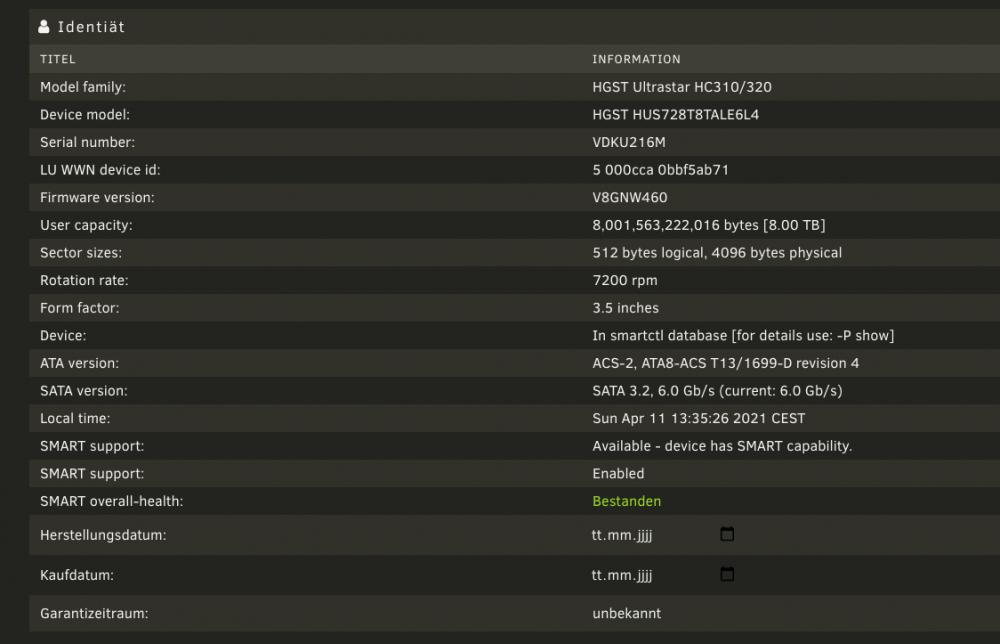Click the Model family row label
This screenshot has height=644, width=1000.
[83, 87]
